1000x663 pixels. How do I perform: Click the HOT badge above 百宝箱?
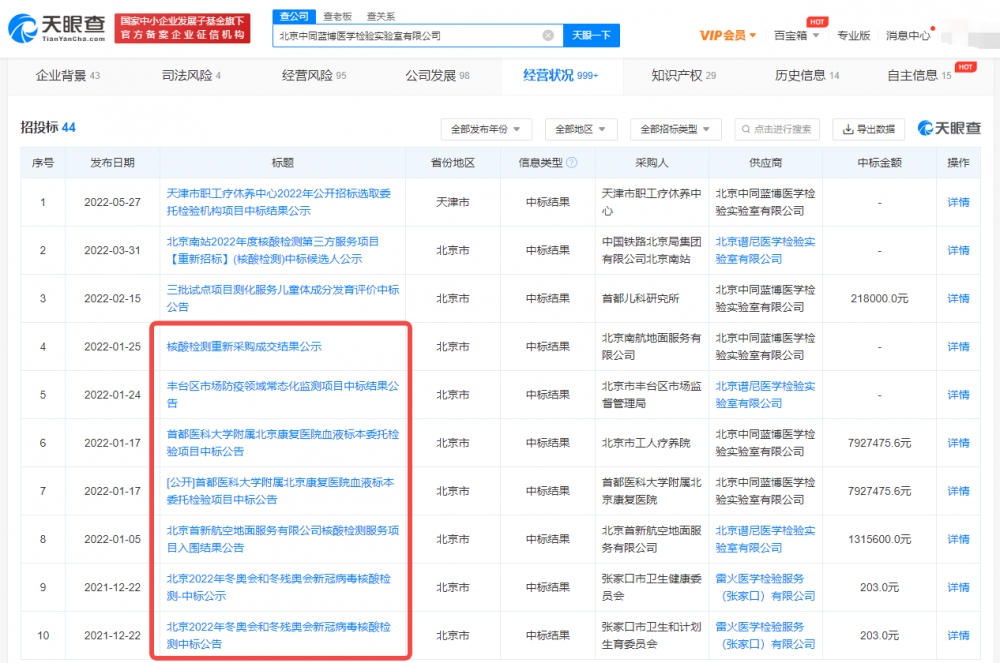tap(817, 22)
